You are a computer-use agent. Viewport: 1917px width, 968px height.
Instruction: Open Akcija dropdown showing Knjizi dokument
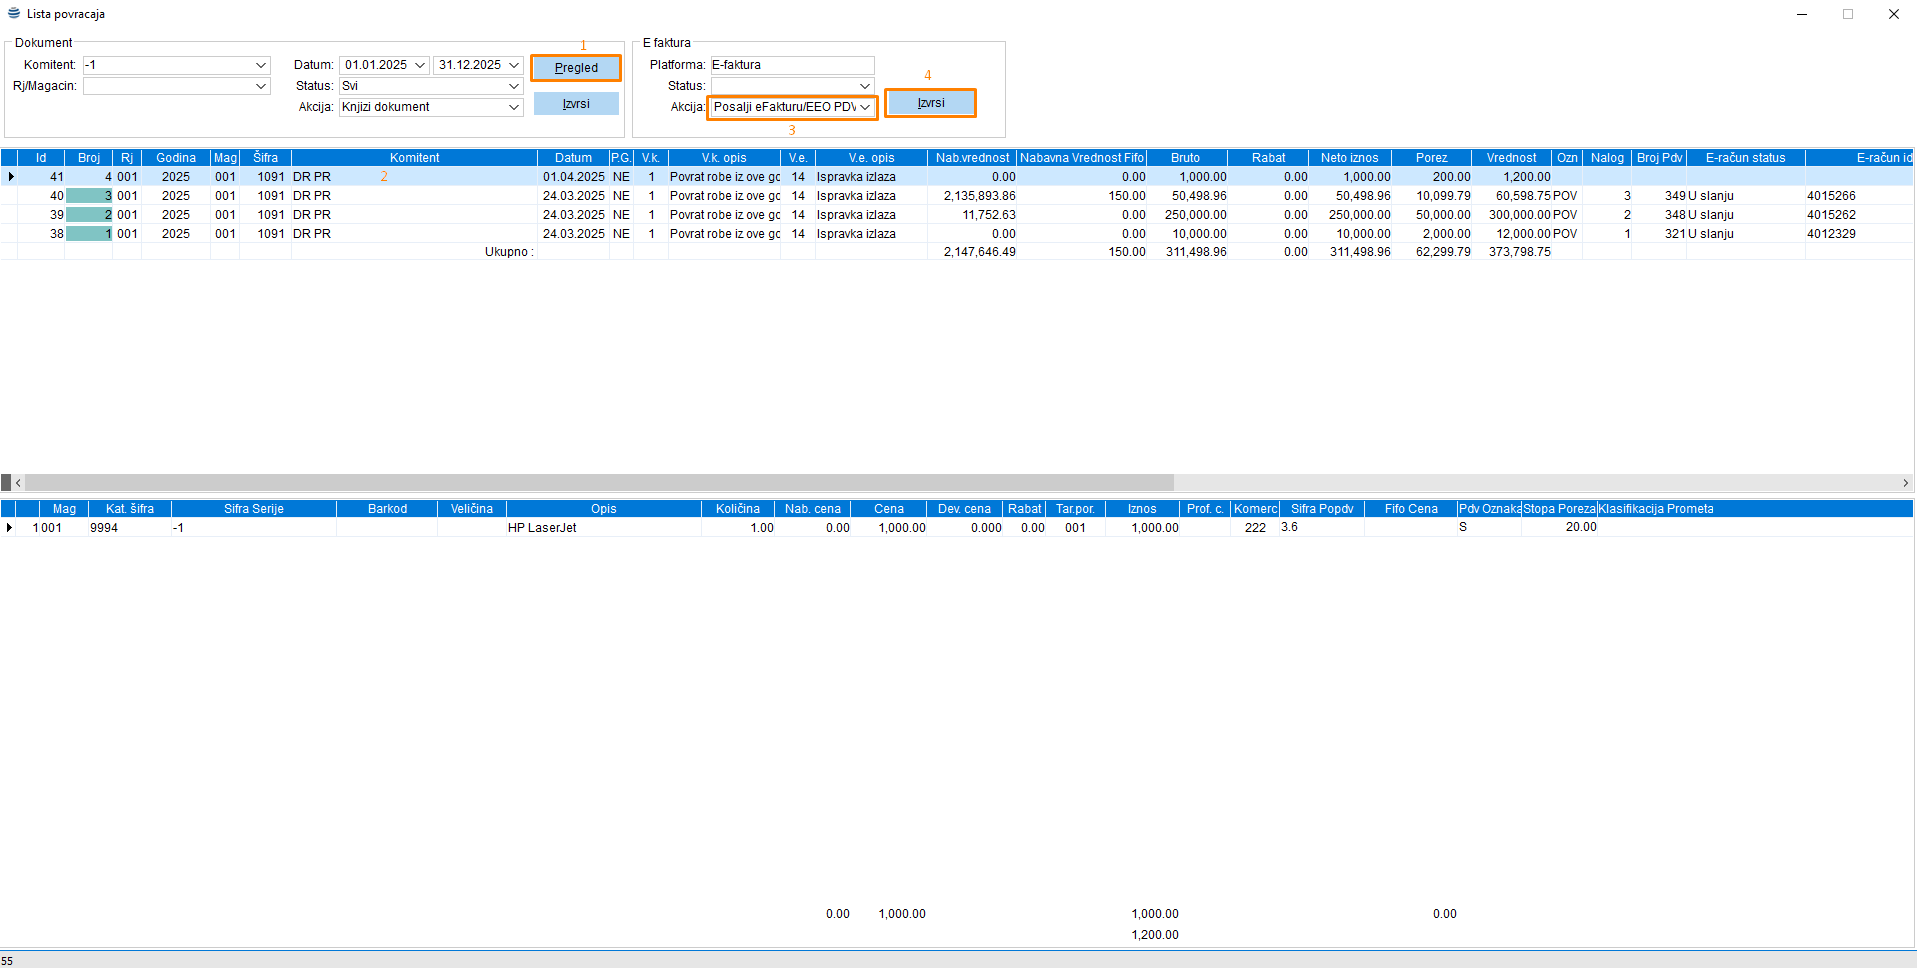coord(514,107)
